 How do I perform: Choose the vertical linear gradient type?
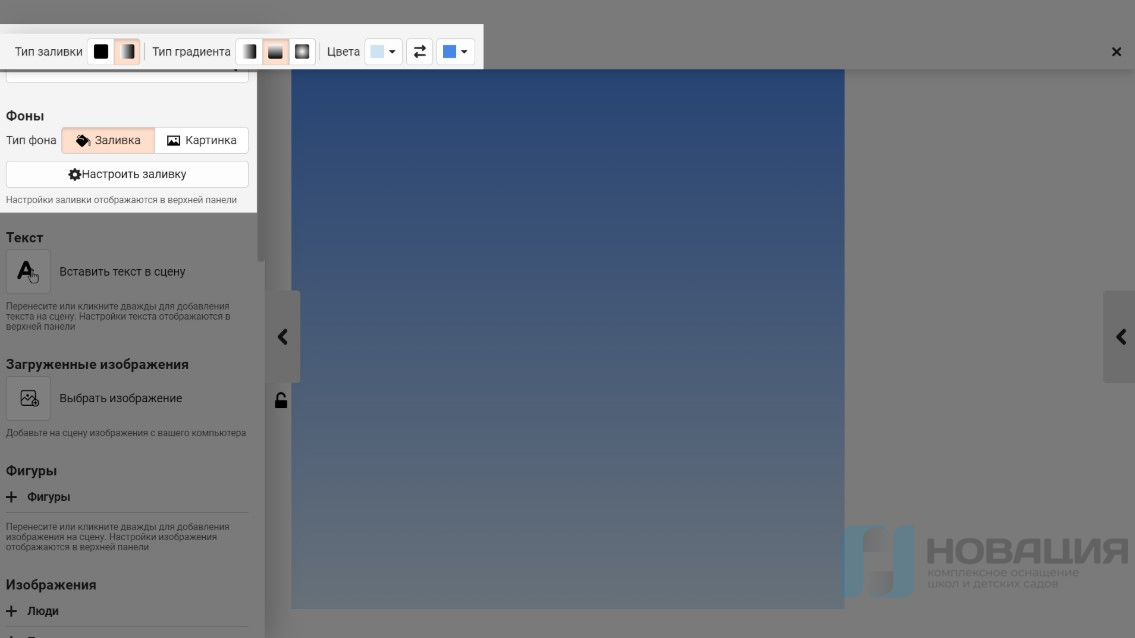[275, 52]
